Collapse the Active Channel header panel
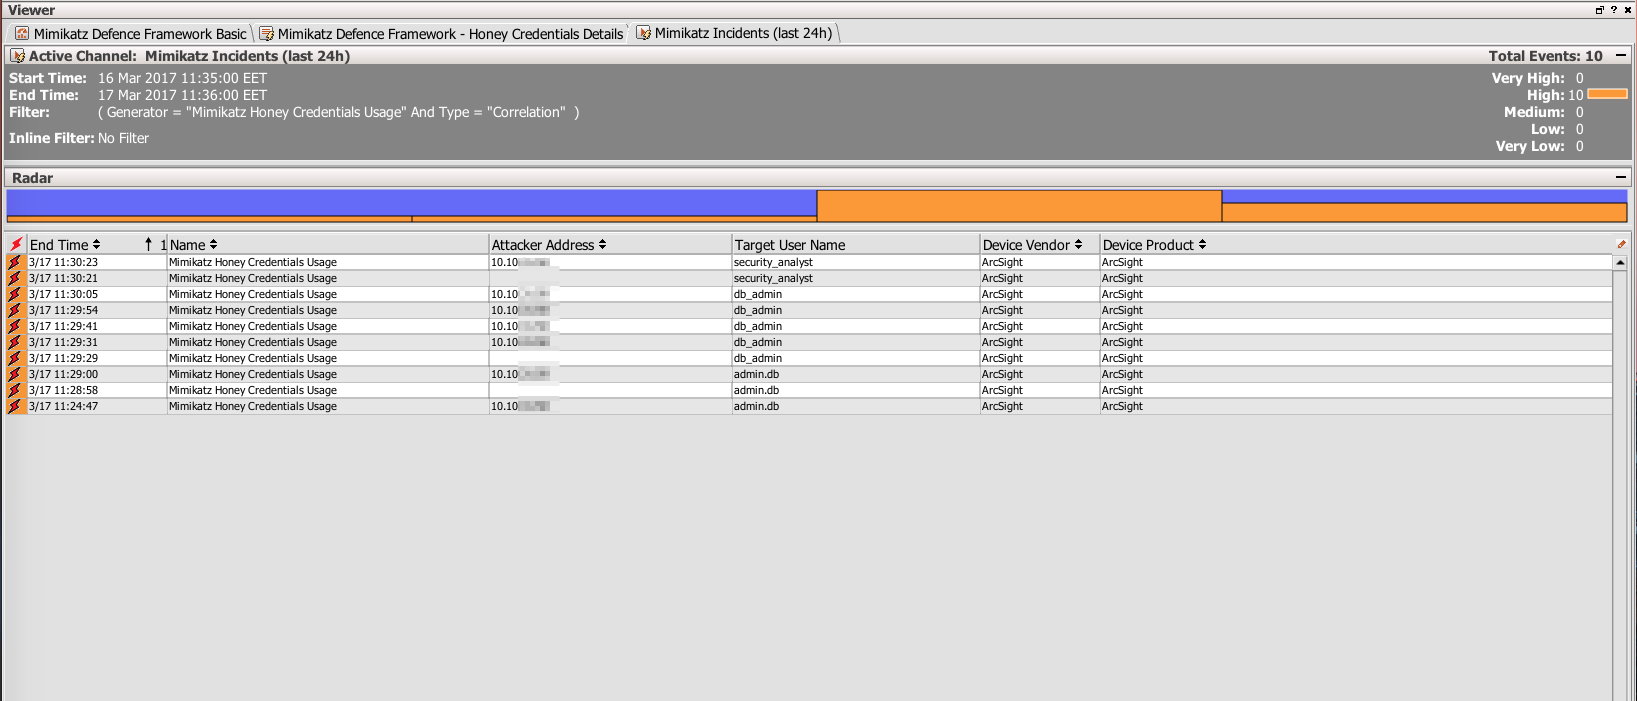 (1621, 56)
